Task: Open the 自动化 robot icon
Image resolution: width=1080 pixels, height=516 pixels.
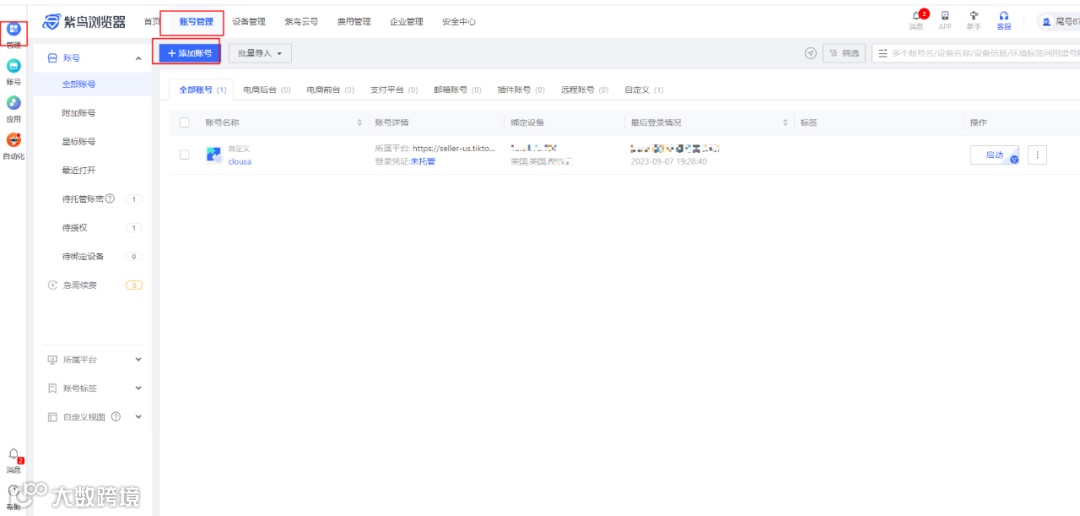Action: click(x=13, y=140)
